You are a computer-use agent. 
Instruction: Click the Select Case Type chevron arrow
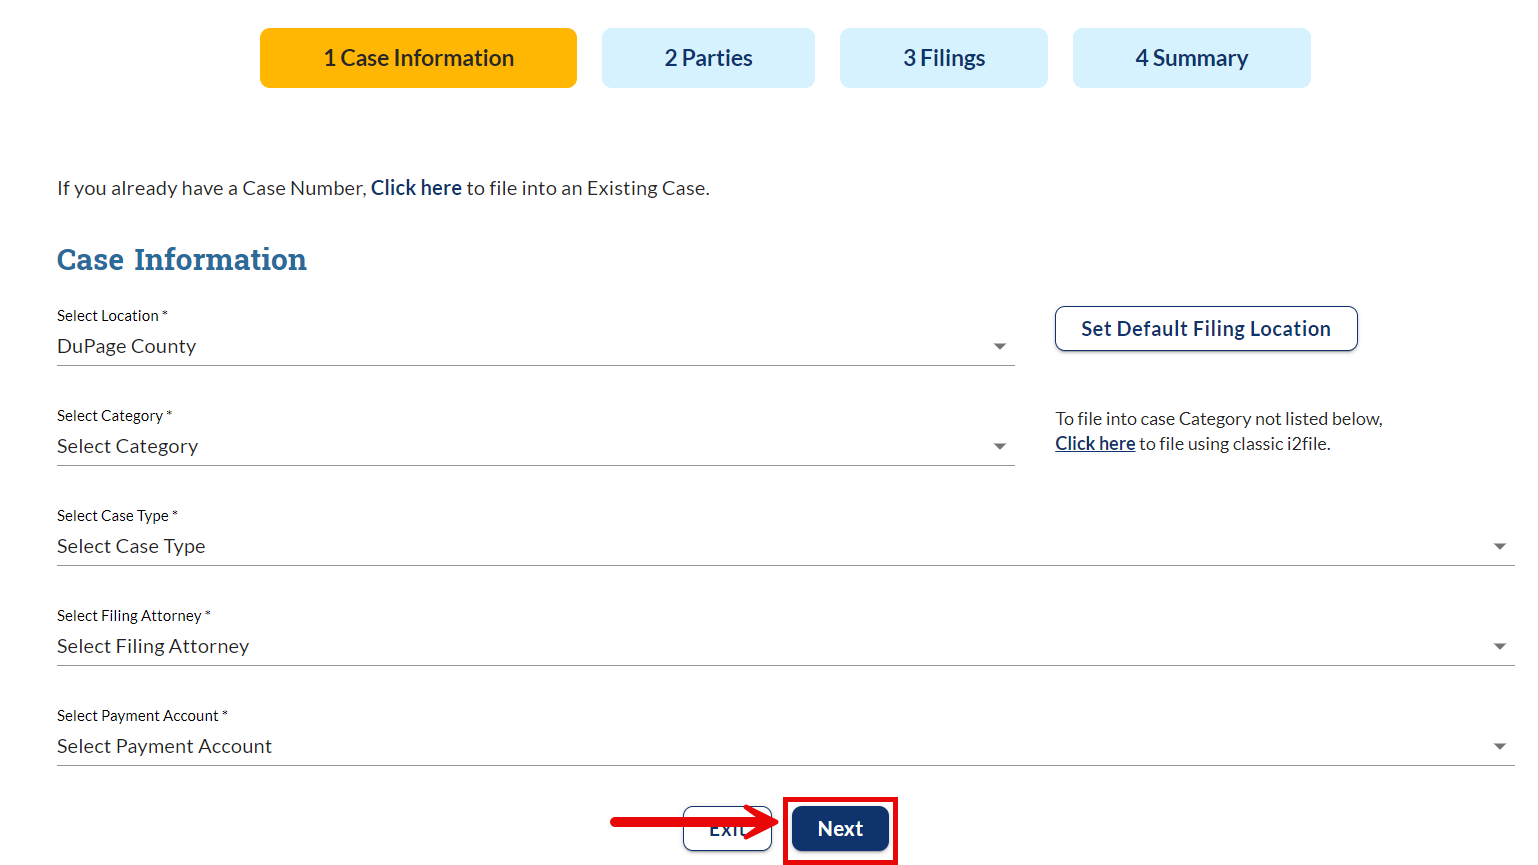click(x=1499, y=546)
